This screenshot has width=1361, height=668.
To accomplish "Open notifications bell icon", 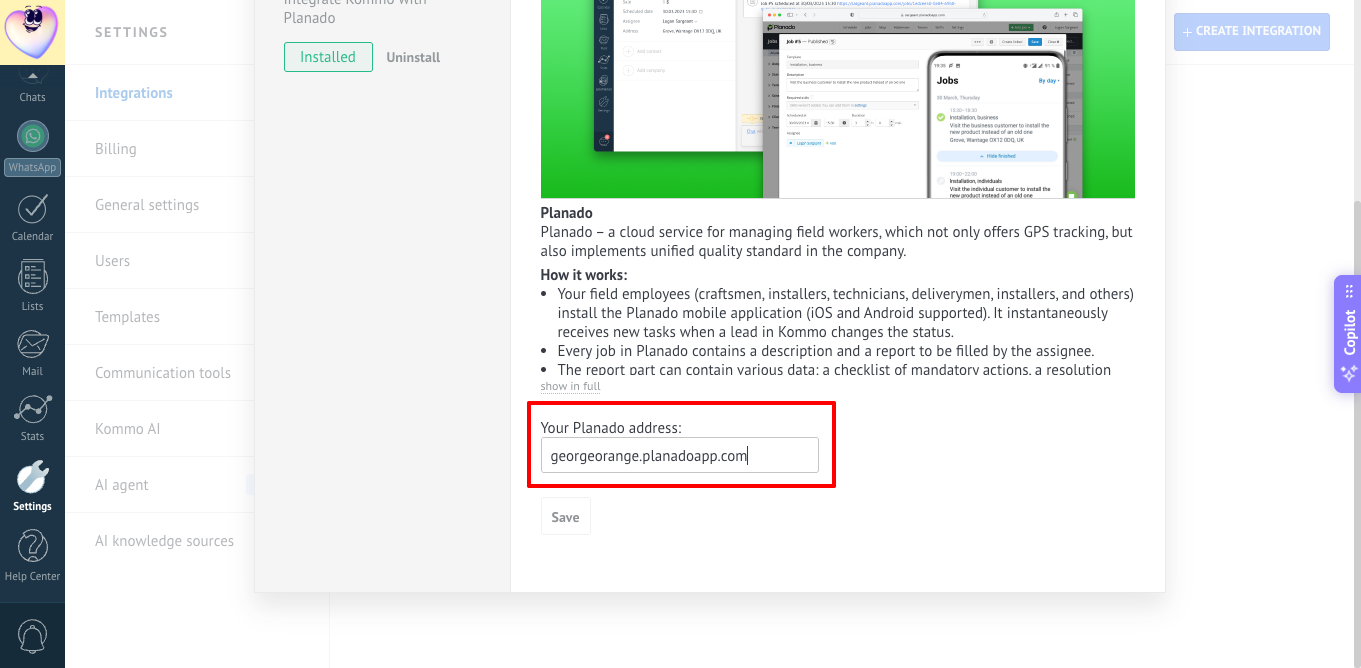I will [32, 635].
